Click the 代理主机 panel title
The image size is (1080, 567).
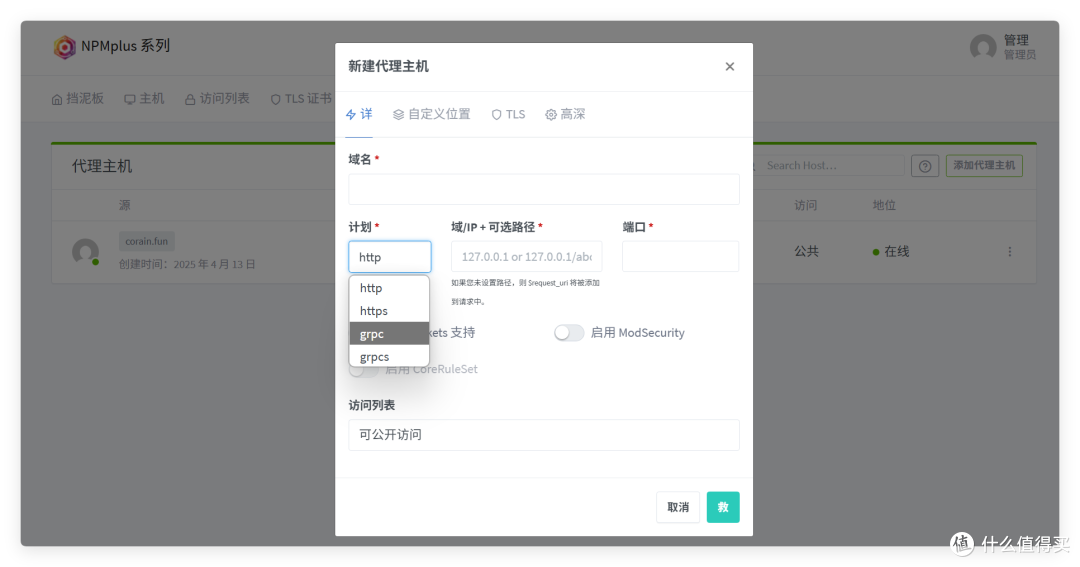point(102,166)
